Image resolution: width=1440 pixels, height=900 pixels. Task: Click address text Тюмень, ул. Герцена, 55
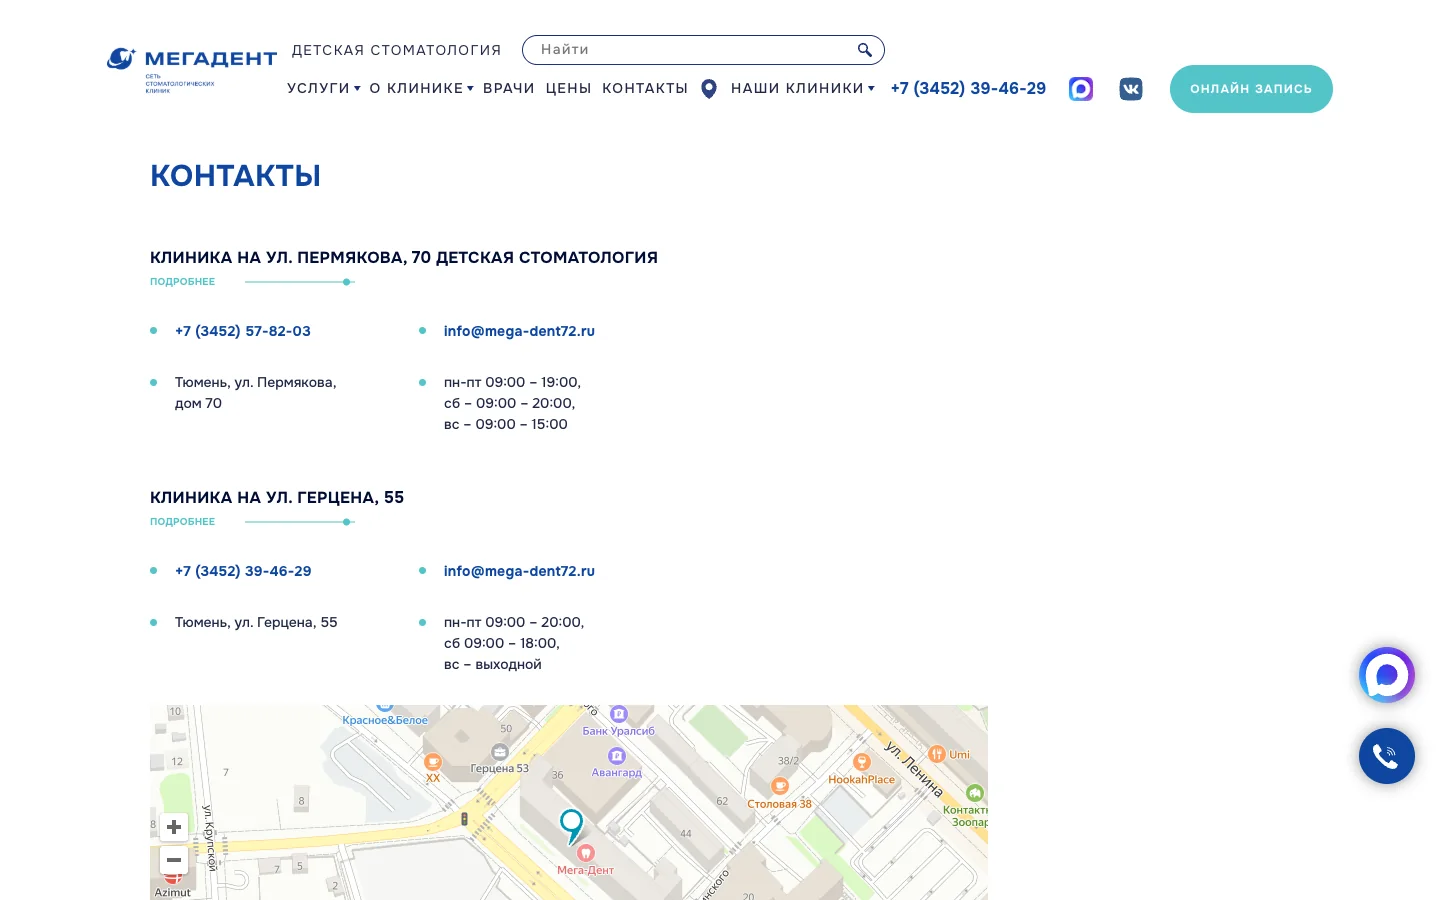256,622
